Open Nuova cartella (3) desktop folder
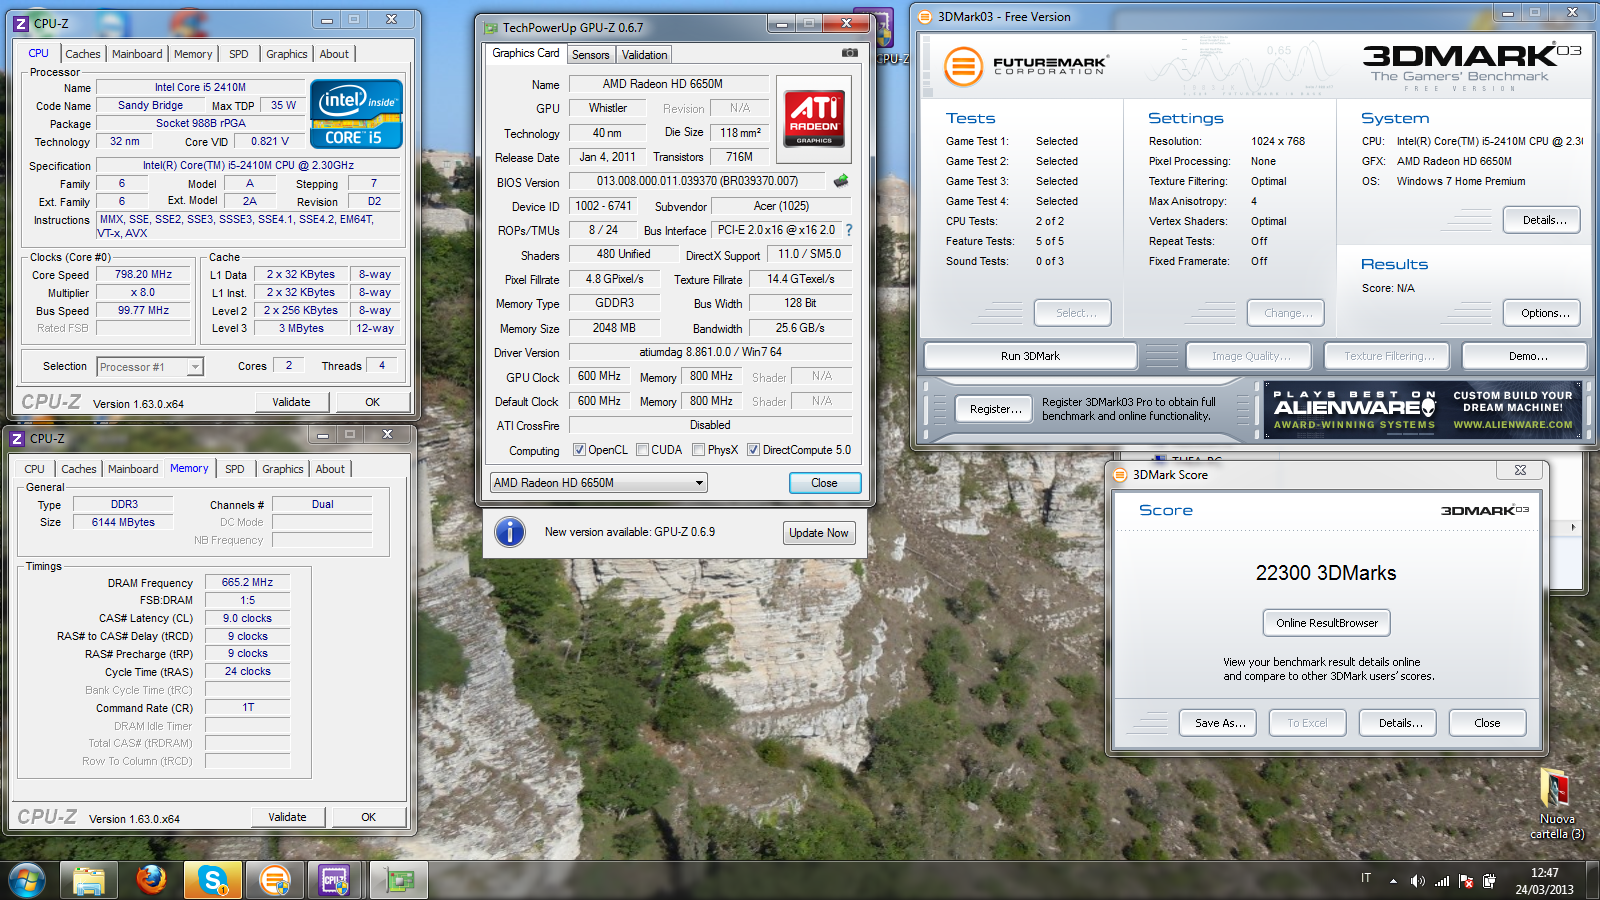Screen dimensions: 1600x900 pos(1556,803)
